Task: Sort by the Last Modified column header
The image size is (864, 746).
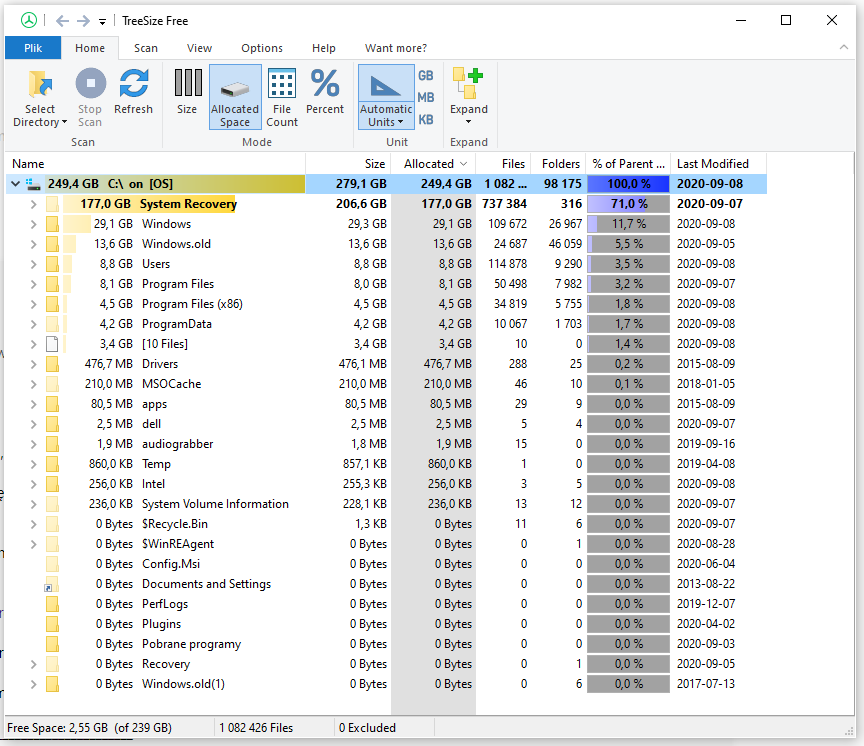Action: pyautogui.click(x=717, y=164)
